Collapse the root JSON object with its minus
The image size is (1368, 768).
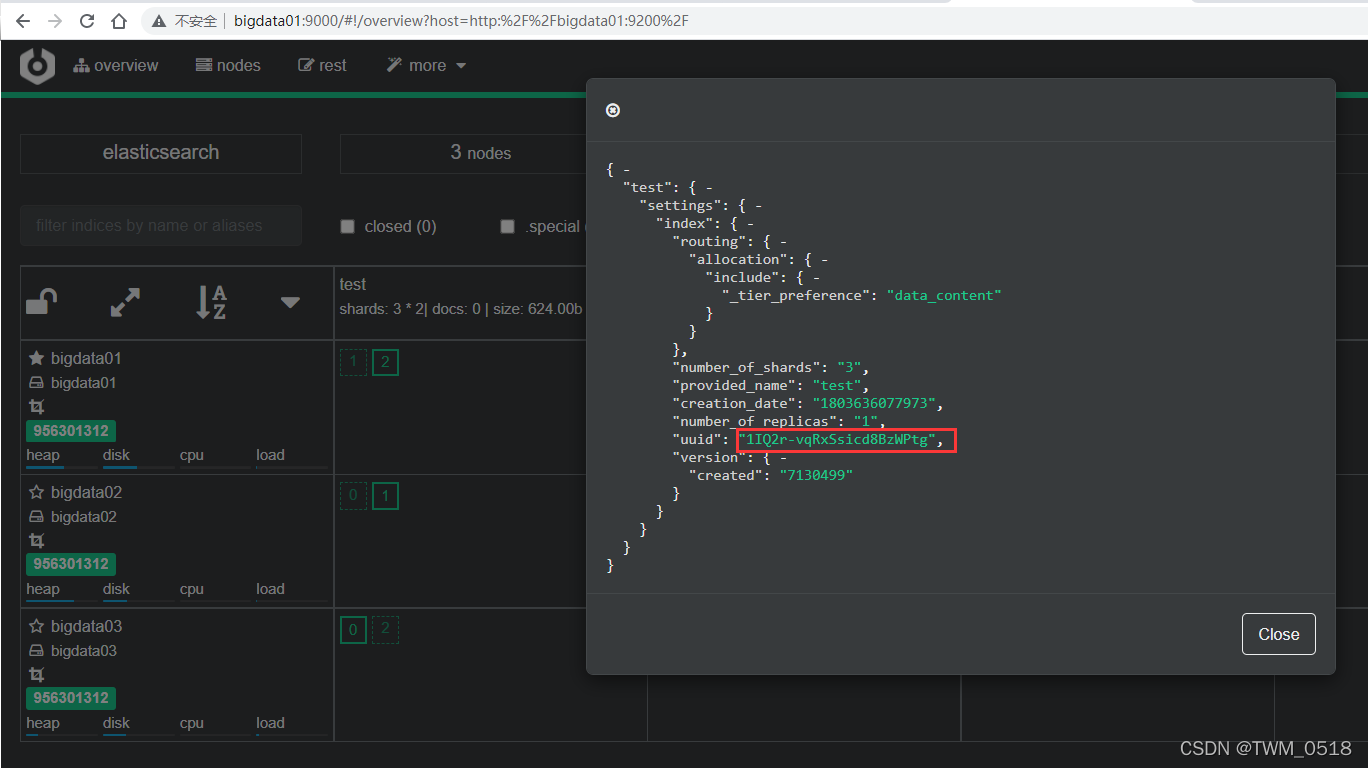coord(626,169)
